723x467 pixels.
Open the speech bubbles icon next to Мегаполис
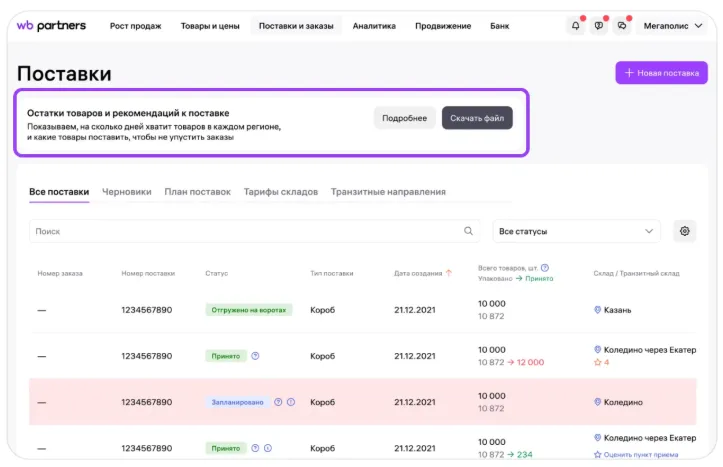(621, 26)
